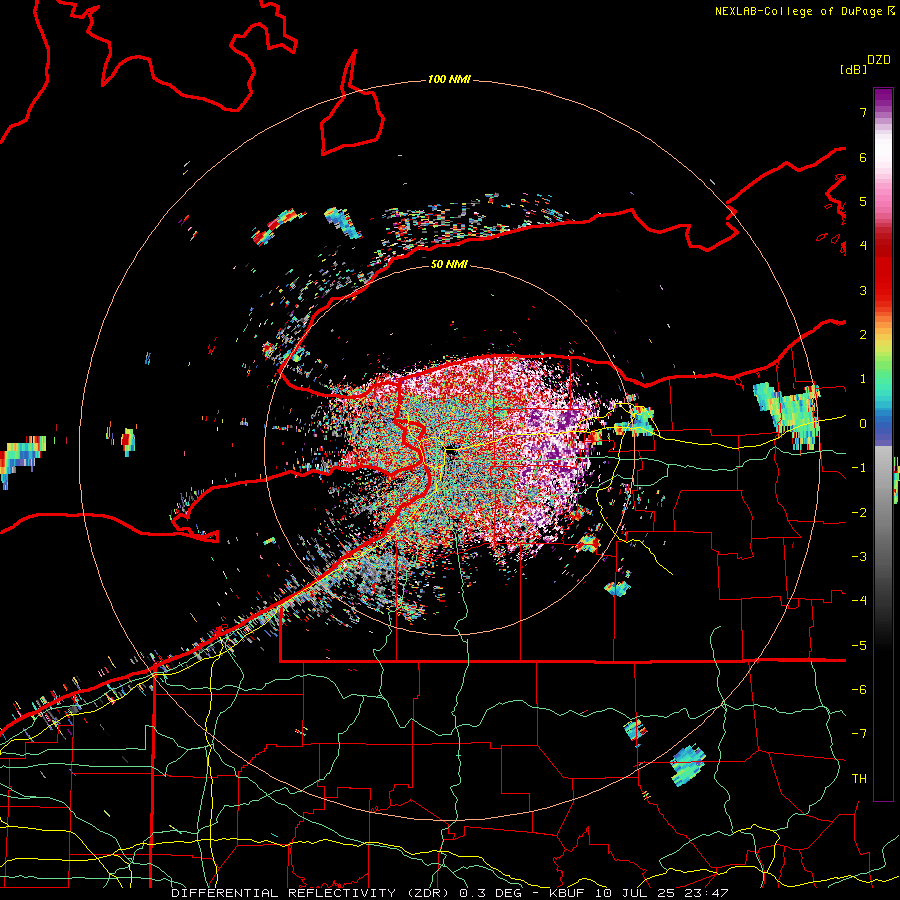Click the 23:47 timestamp in caption
The image size is (900, 900).
[708, 893]
